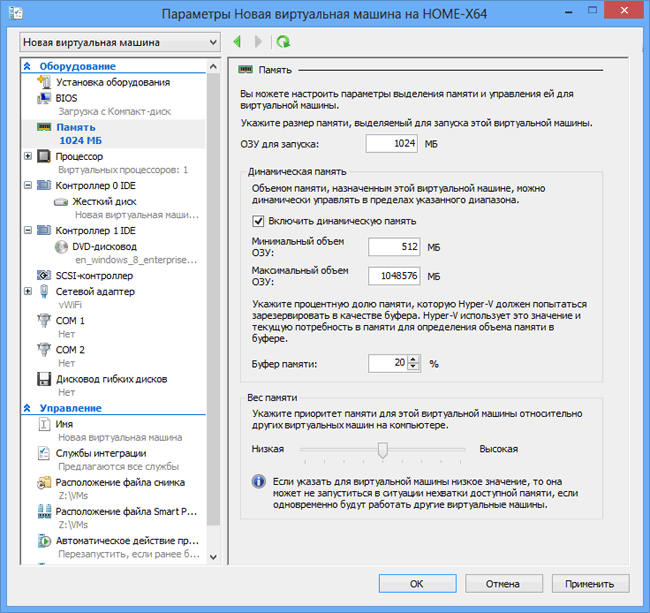650x613 pixels.
Task: Collapse the Управление section
Action: pyautogui.click(x=27, y=408)
